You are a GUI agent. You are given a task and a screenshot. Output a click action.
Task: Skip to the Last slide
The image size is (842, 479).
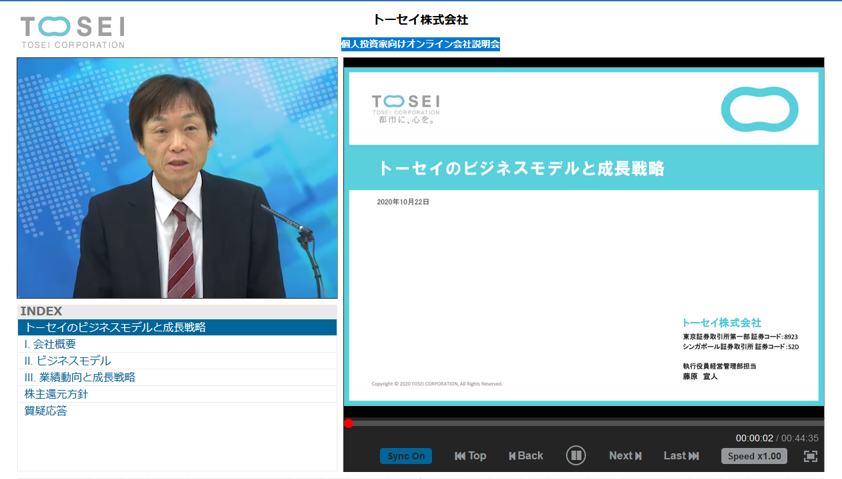point(681,456)
